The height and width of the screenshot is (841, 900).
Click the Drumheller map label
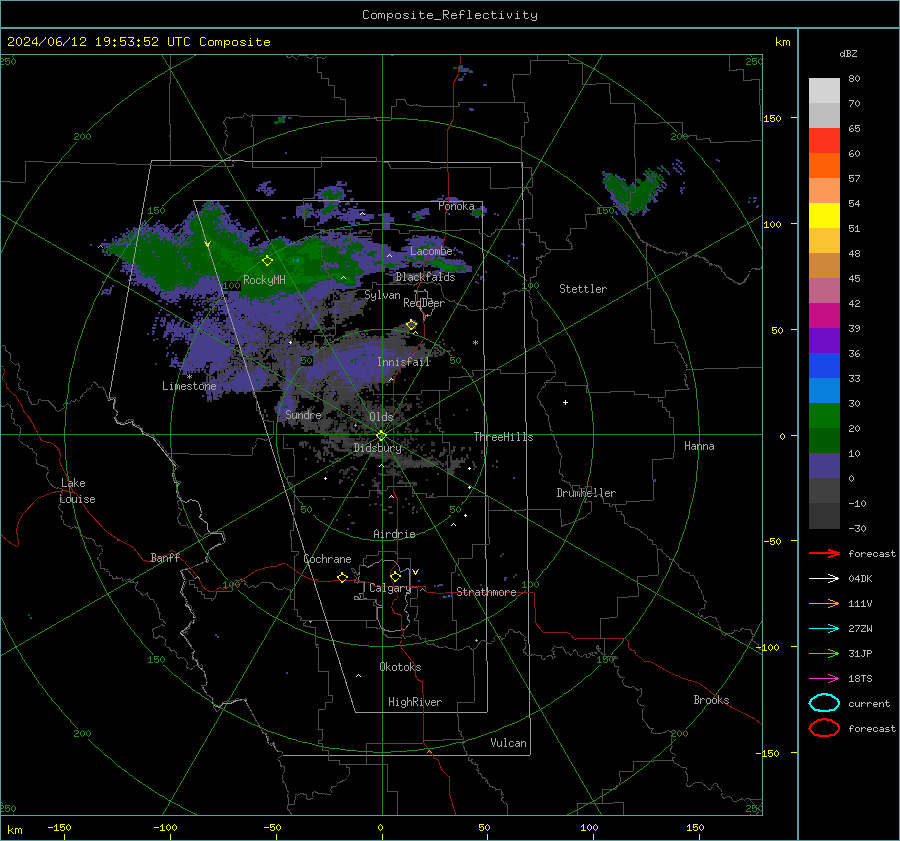click(x=586, y=493)
